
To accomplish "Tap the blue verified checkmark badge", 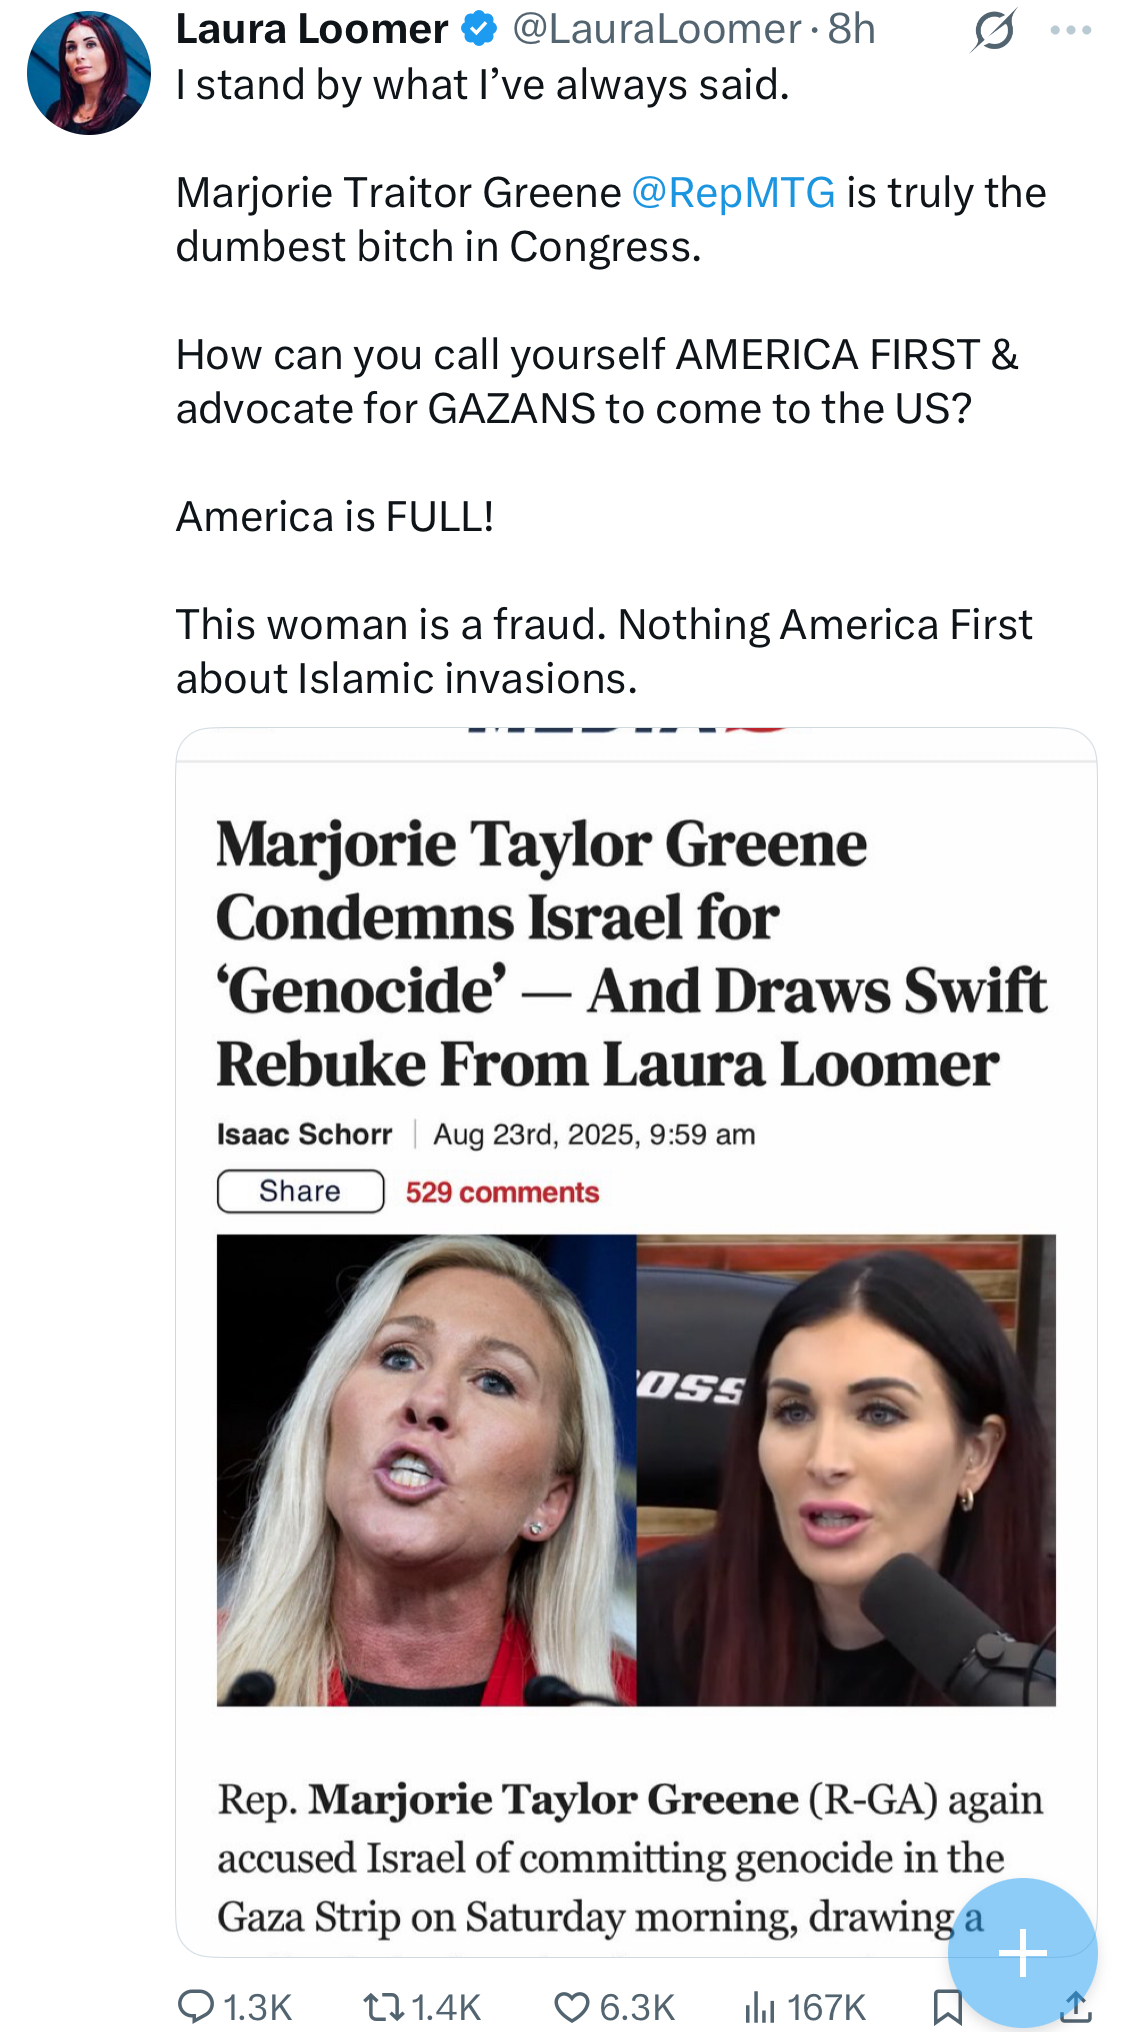I will [480, 29].
